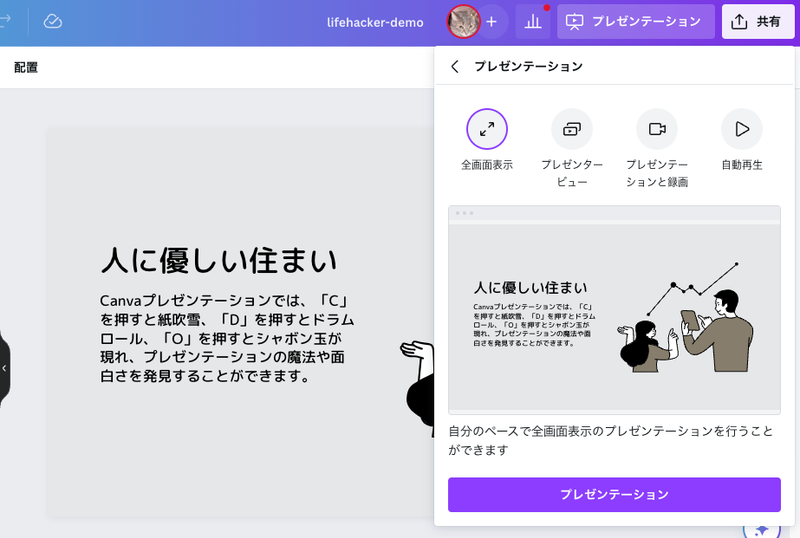The height and width of the screenshot is (538, 800).
Task: Click the hand illustration on the slide
Action: coord(417,388)
